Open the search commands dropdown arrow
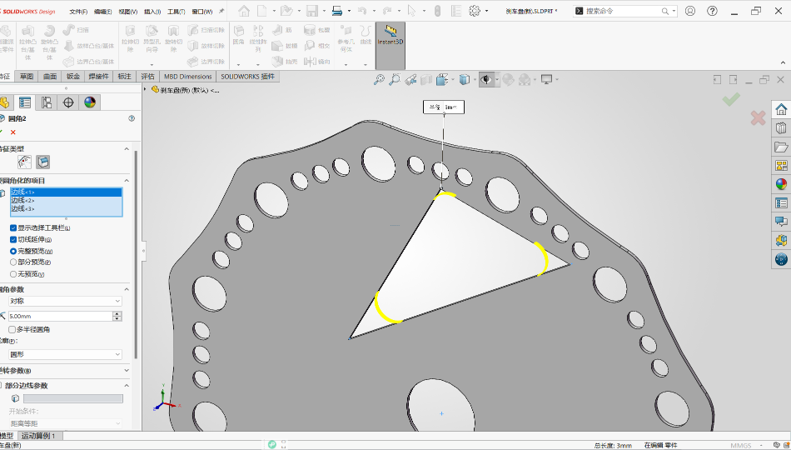Image resolution: width=791 pixels, height=450 pixels. pyautogui.click(x=673, y=11)
